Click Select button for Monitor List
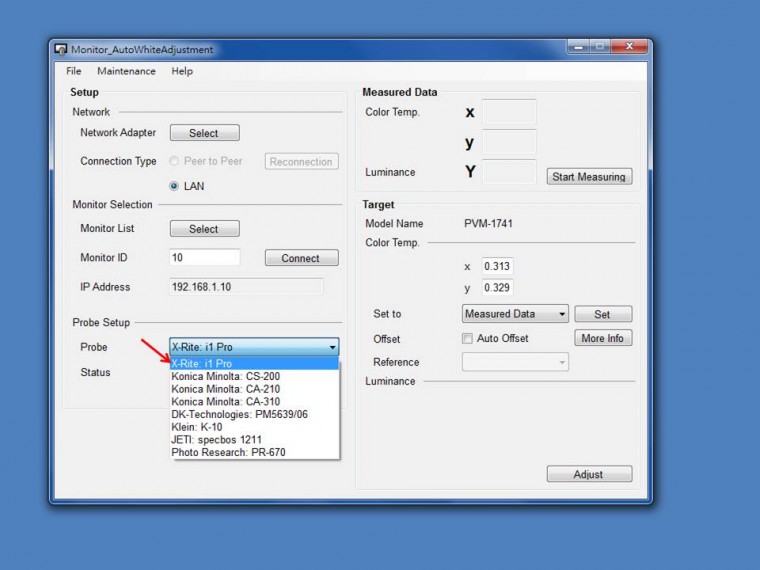Image resolution: width=760 pixels, height=570 pixels. 204,229
